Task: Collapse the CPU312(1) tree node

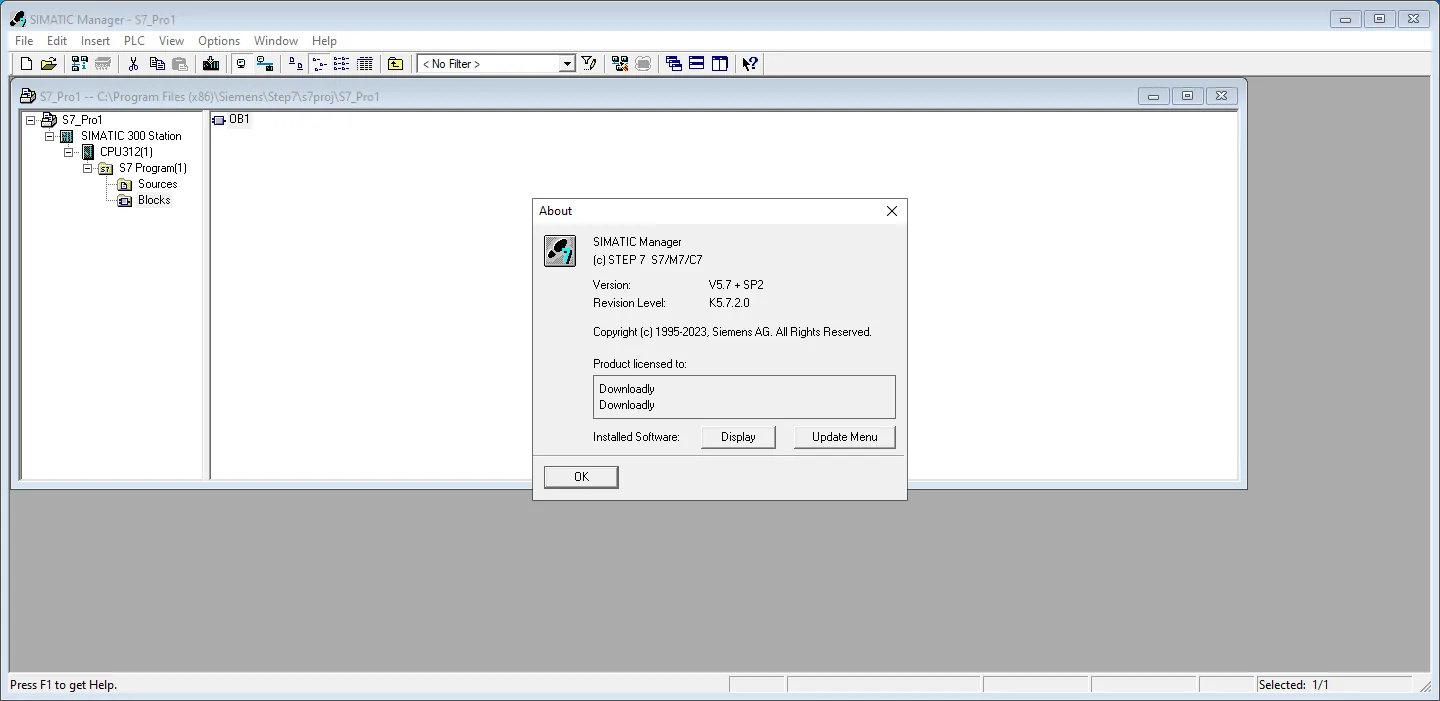Action: pyautogui.click(x=69, y=152)
